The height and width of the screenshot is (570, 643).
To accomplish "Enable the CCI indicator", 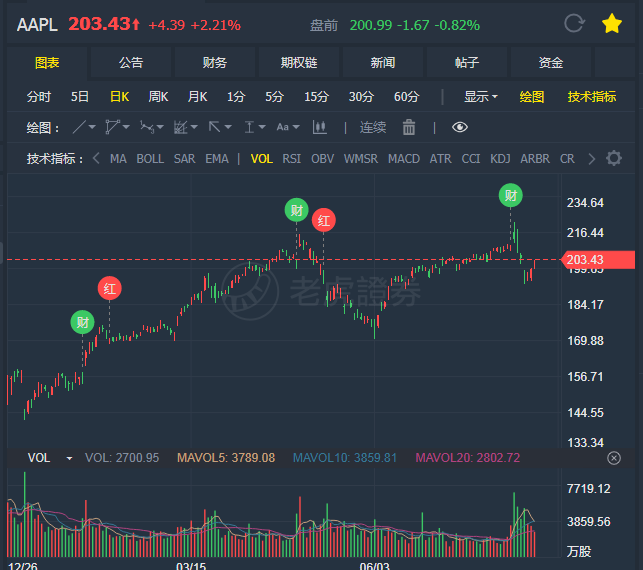I will coord(471,159).
